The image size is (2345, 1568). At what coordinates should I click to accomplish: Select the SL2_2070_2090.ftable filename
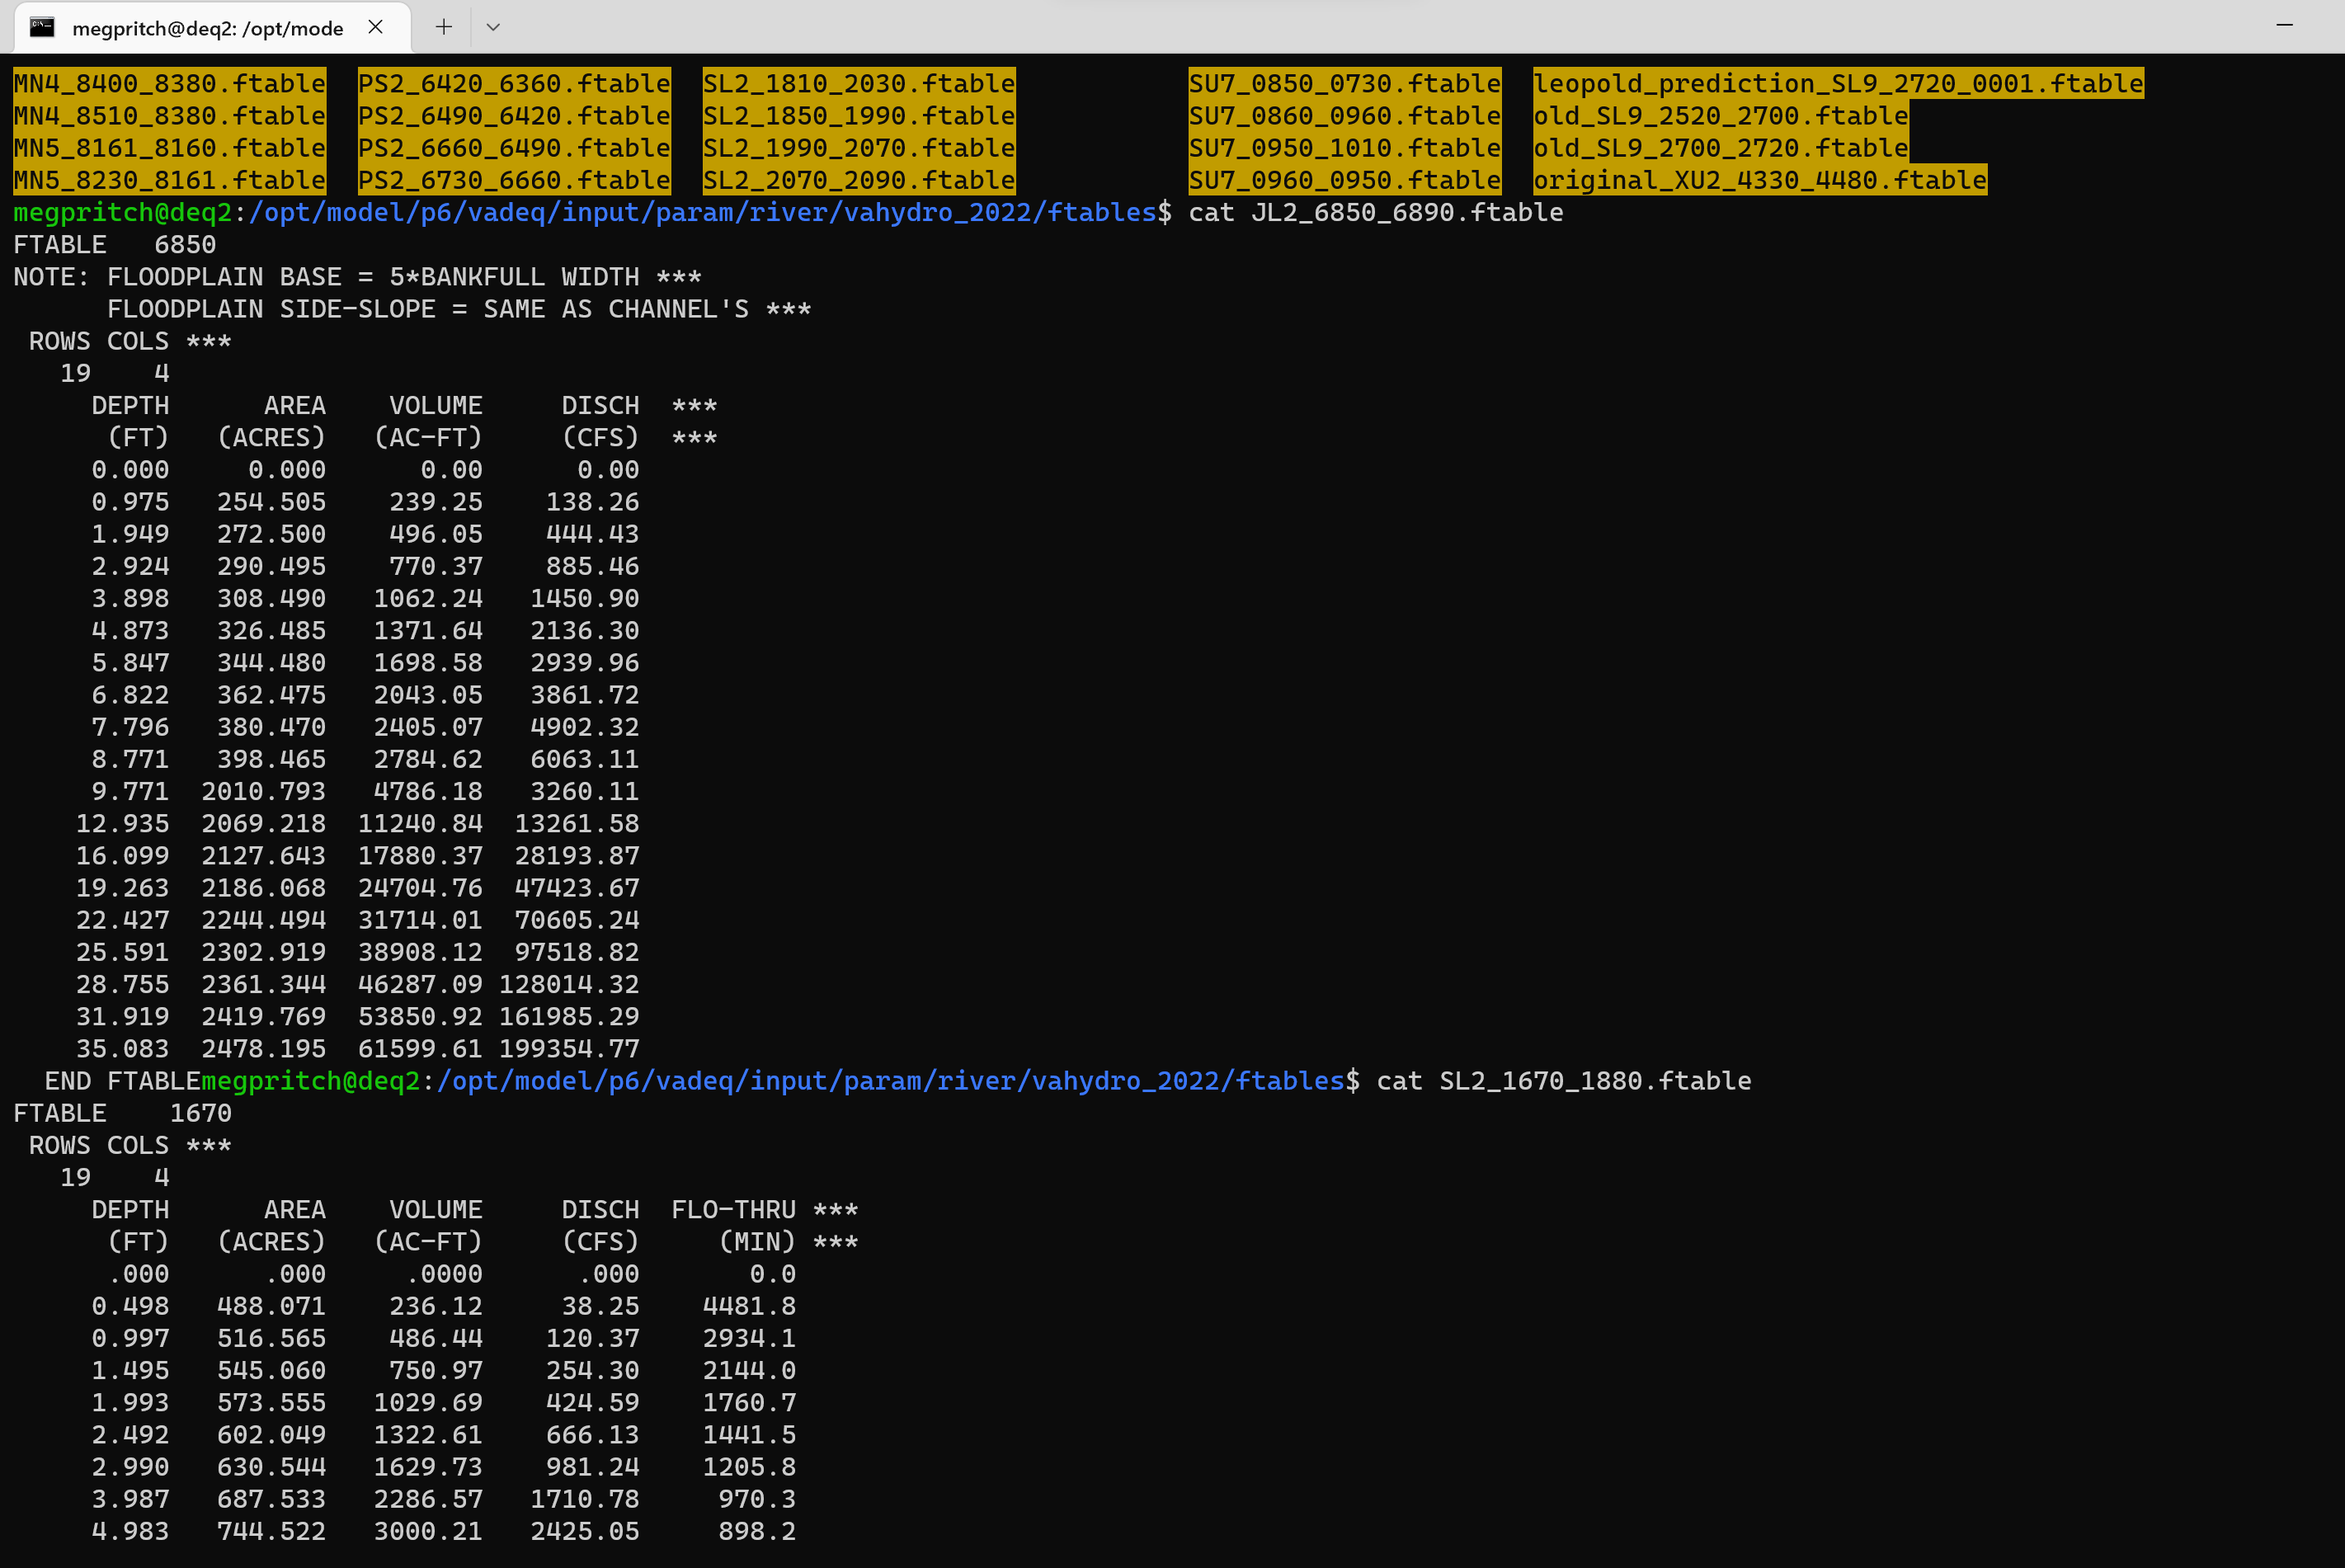[x=858, y=180]
